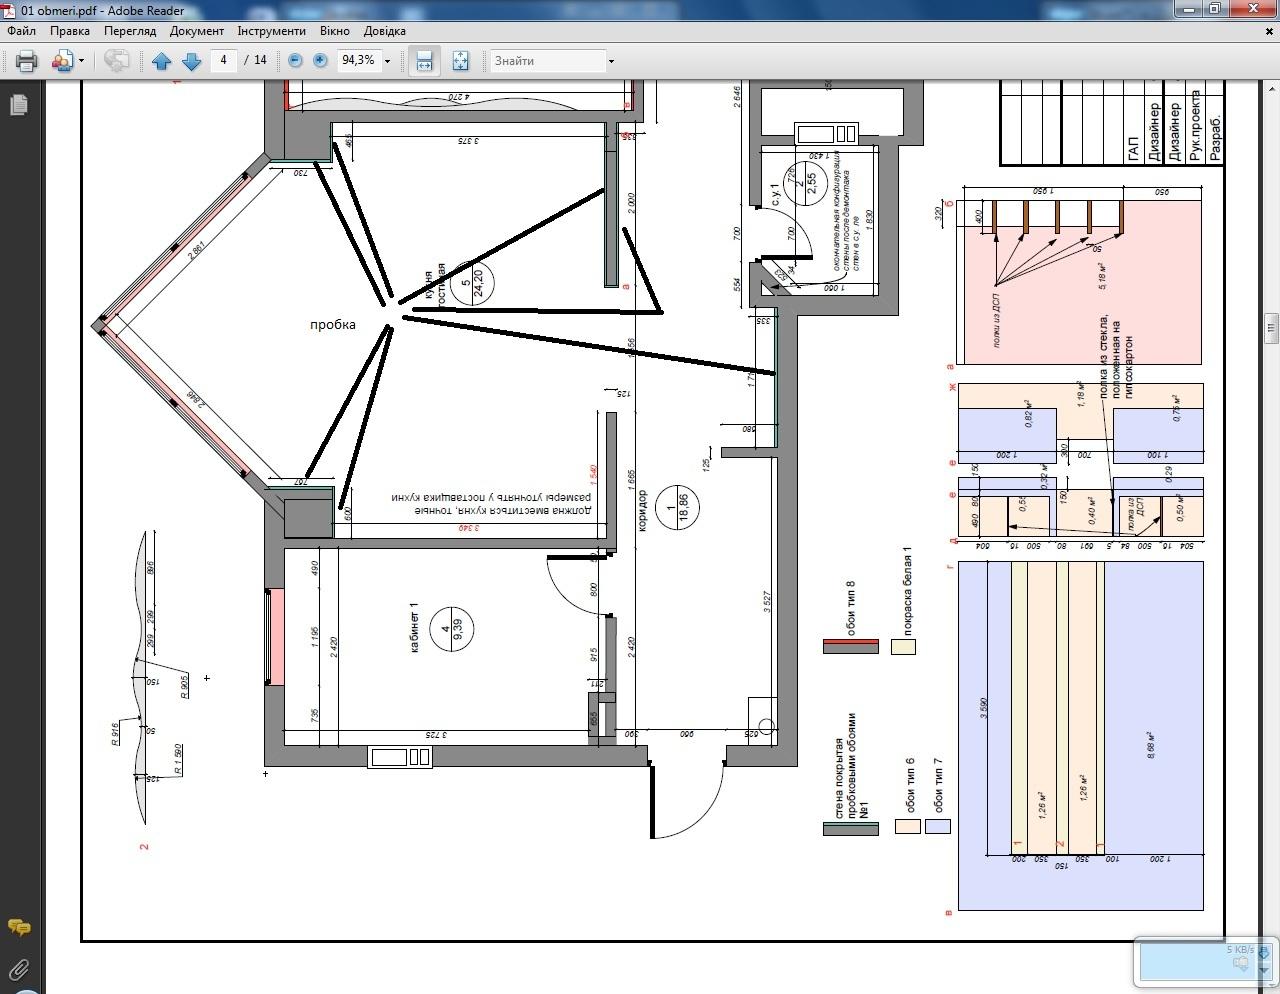Open the Файл menu
Viewport: 1280px width, 994px height.
pos(21,31)
